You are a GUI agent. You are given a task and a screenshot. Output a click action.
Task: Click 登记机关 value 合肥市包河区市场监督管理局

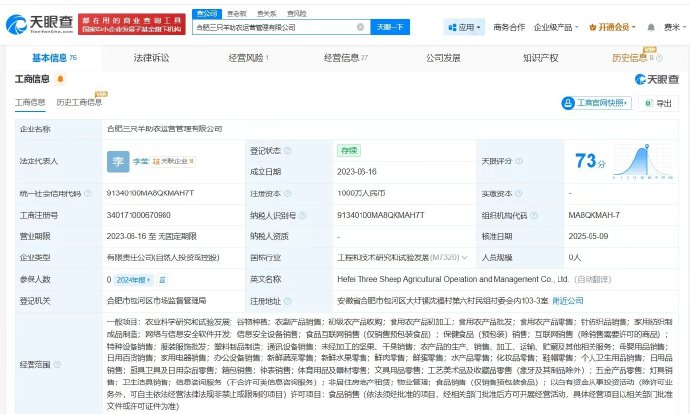tap(156, 301)
